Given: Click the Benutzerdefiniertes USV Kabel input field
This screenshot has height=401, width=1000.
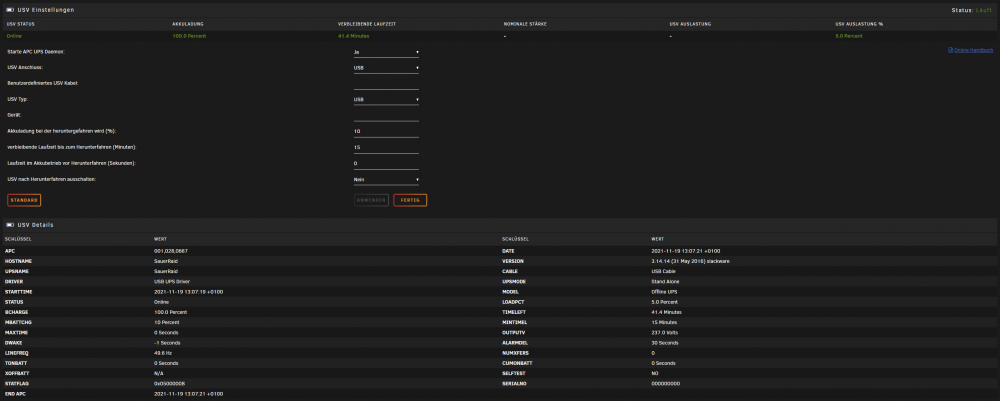Looking at the screenshot, I should coord(386,84).
